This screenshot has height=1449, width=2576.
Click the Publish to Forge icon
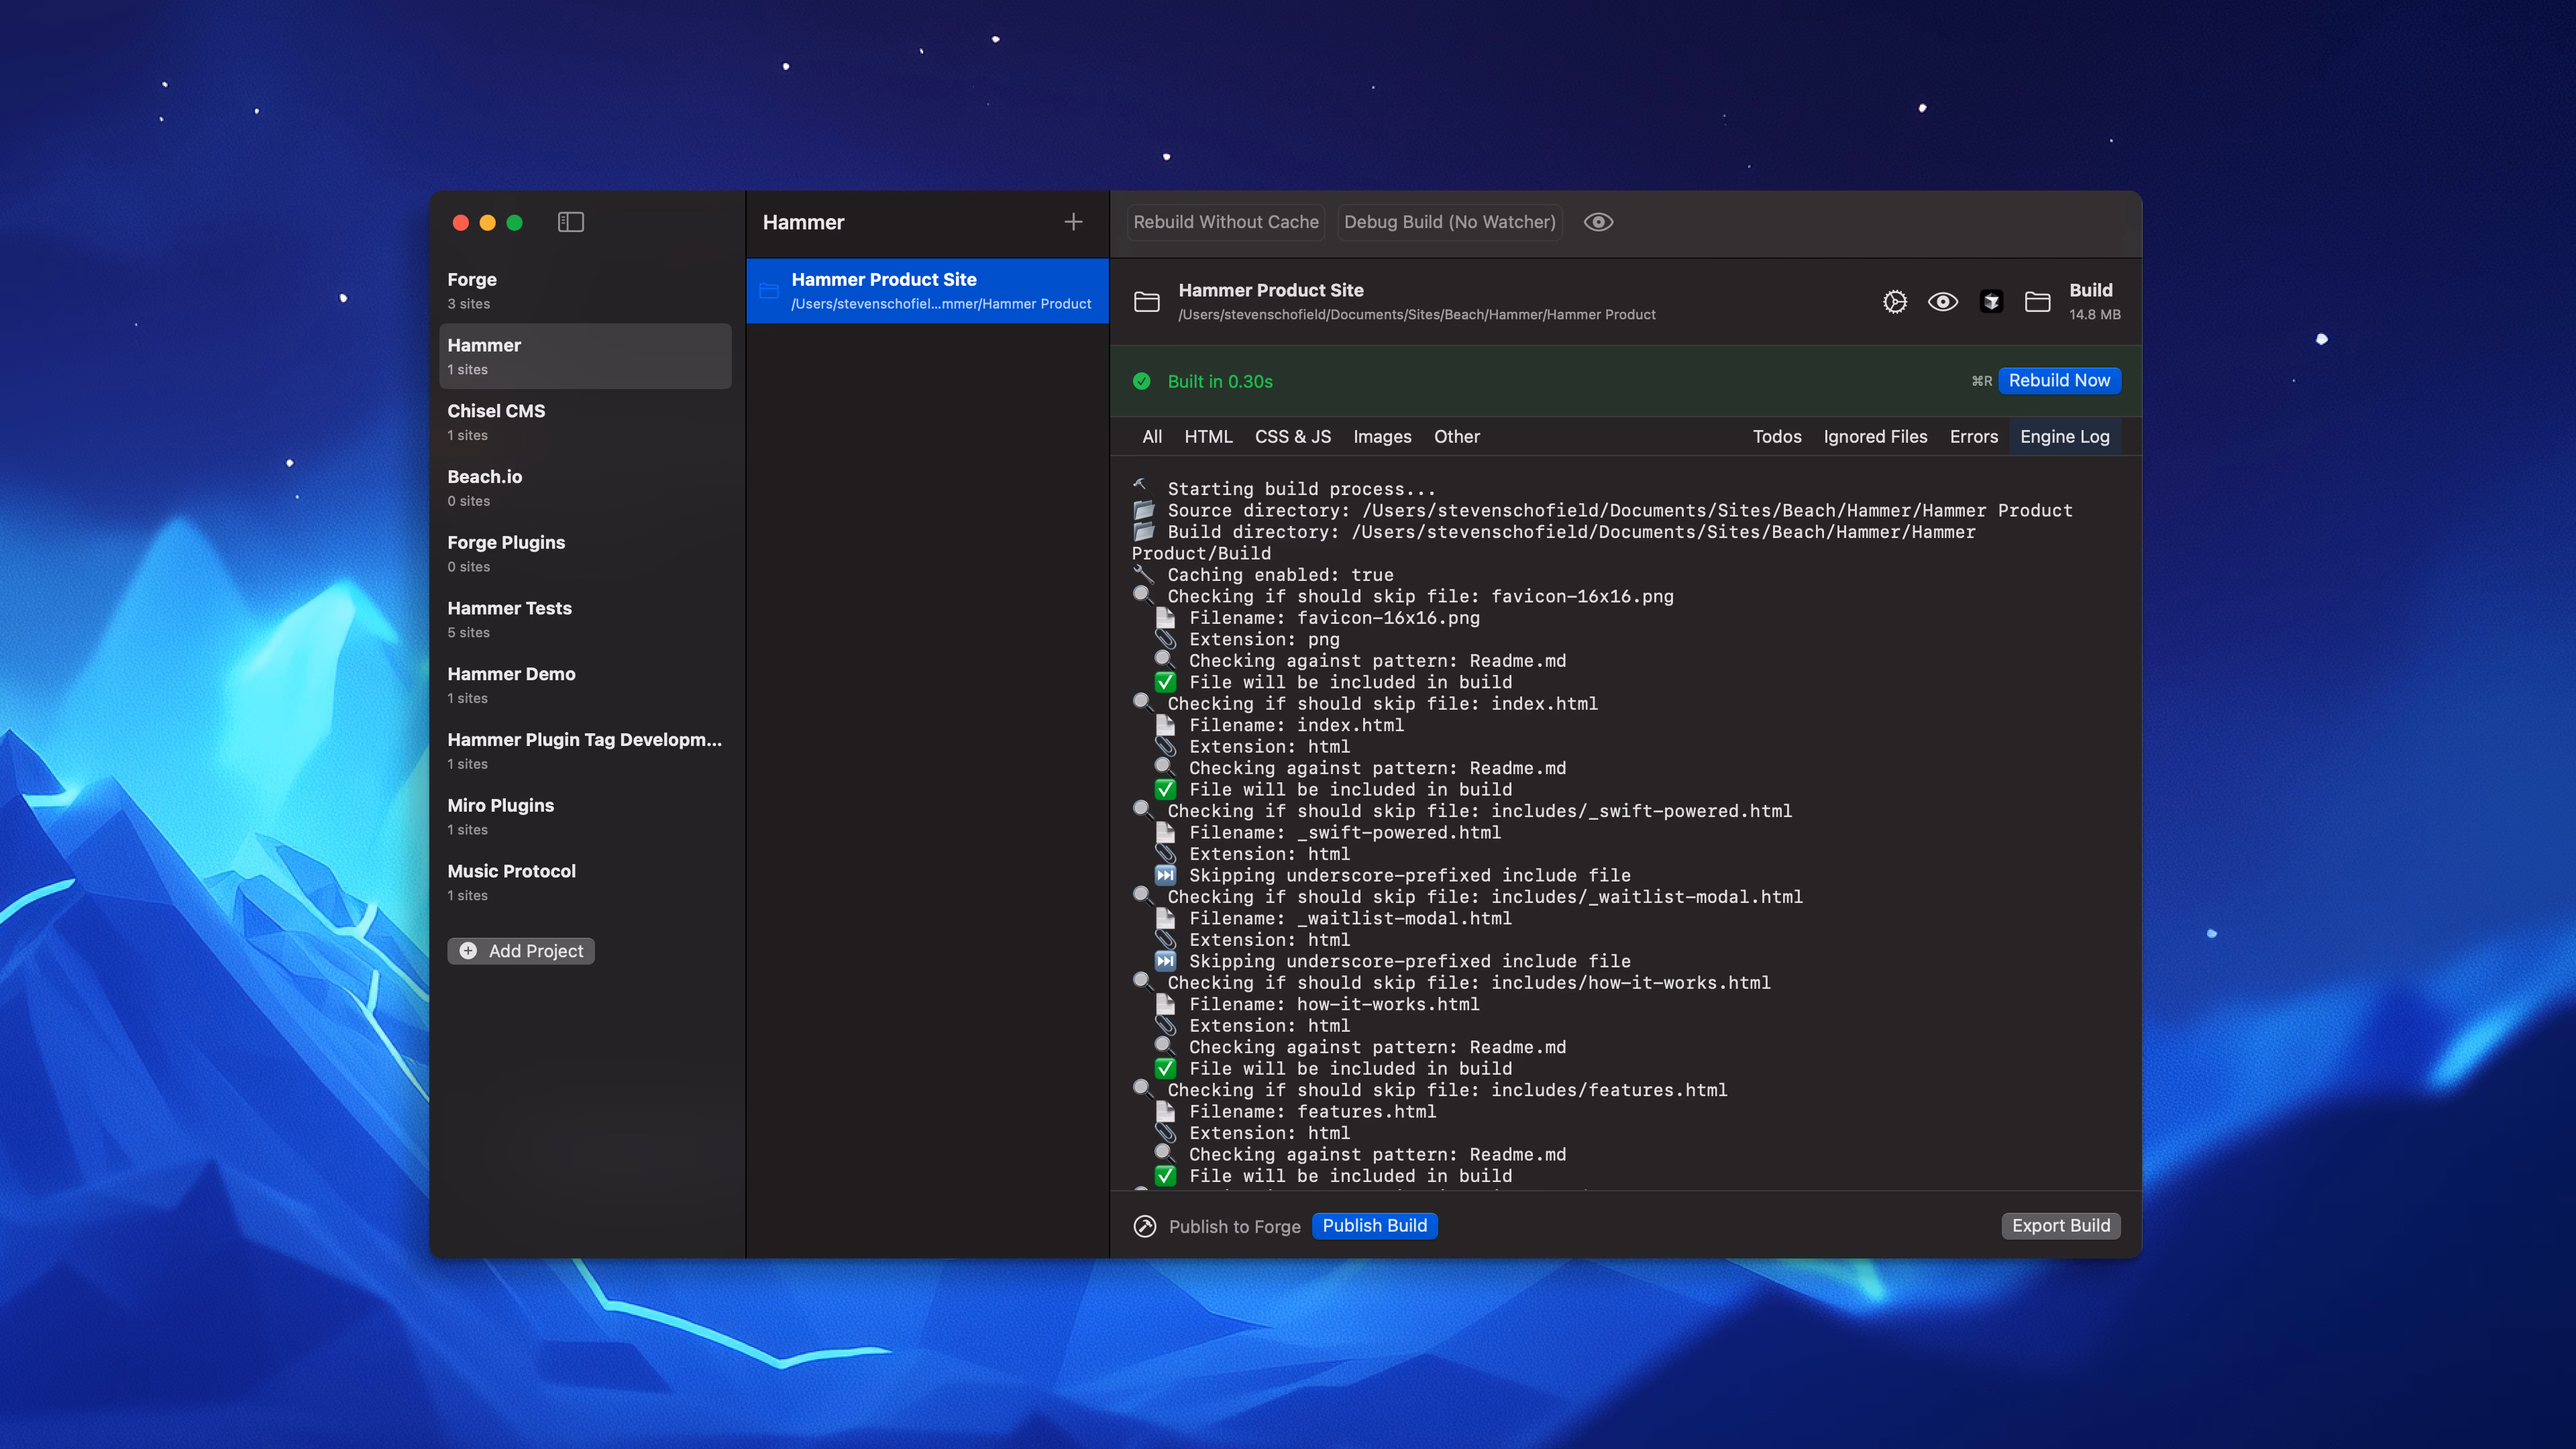point(1145,1226)
